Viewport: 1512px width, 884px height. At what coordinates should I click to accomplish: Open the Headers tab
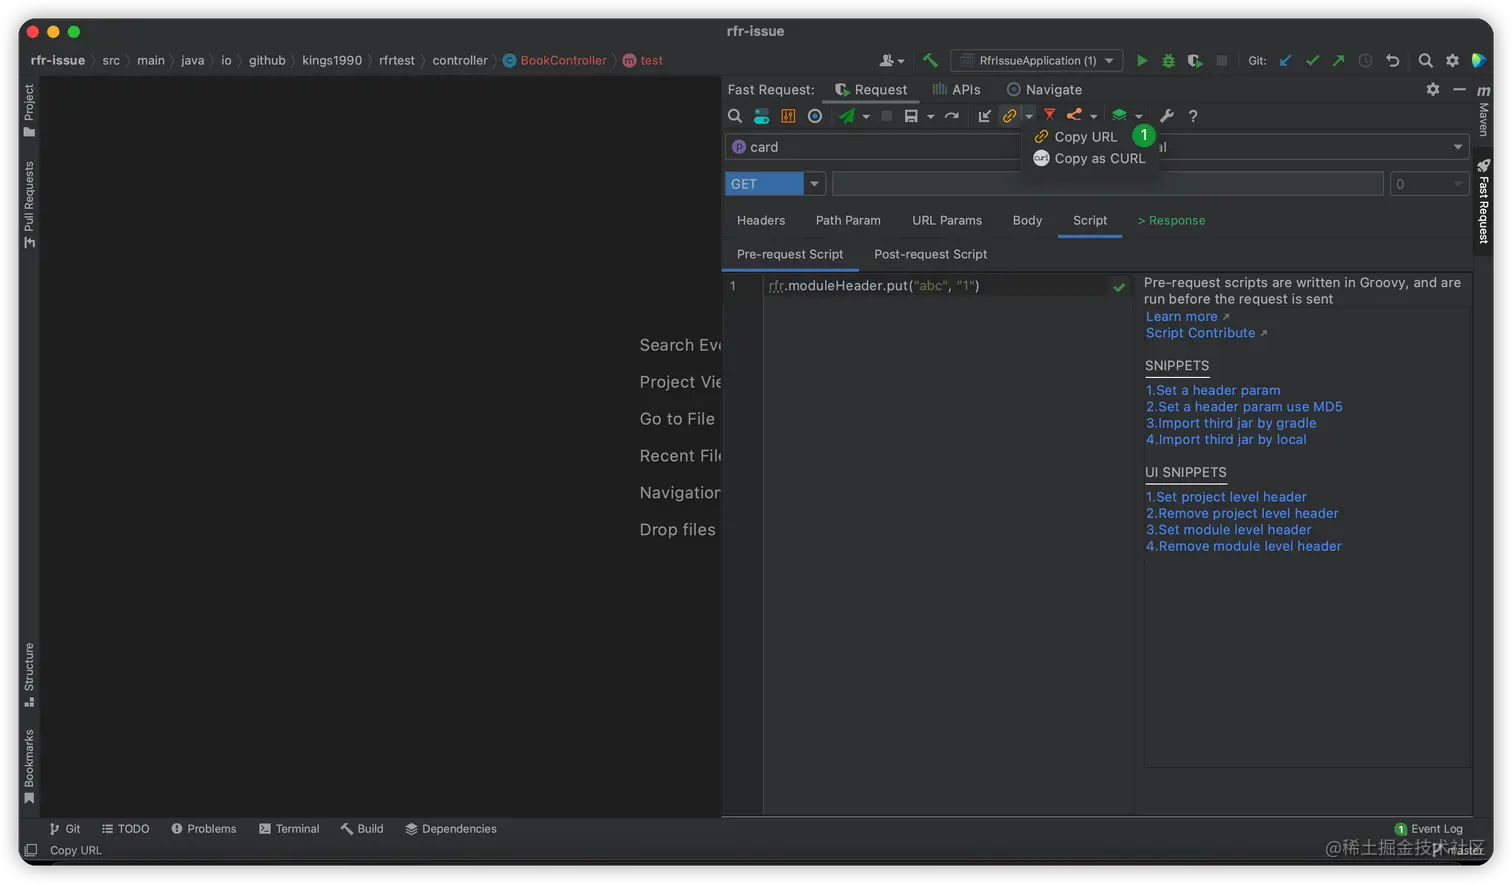tap(761, 220)
